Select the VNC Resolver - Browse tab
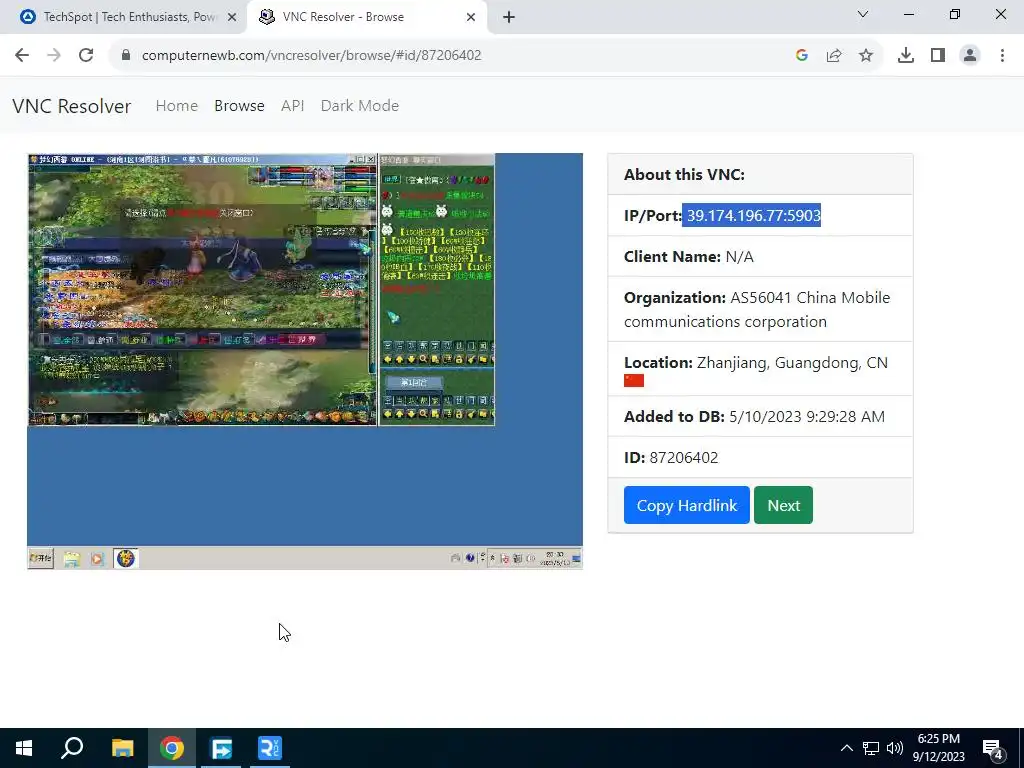 [366, 17]
